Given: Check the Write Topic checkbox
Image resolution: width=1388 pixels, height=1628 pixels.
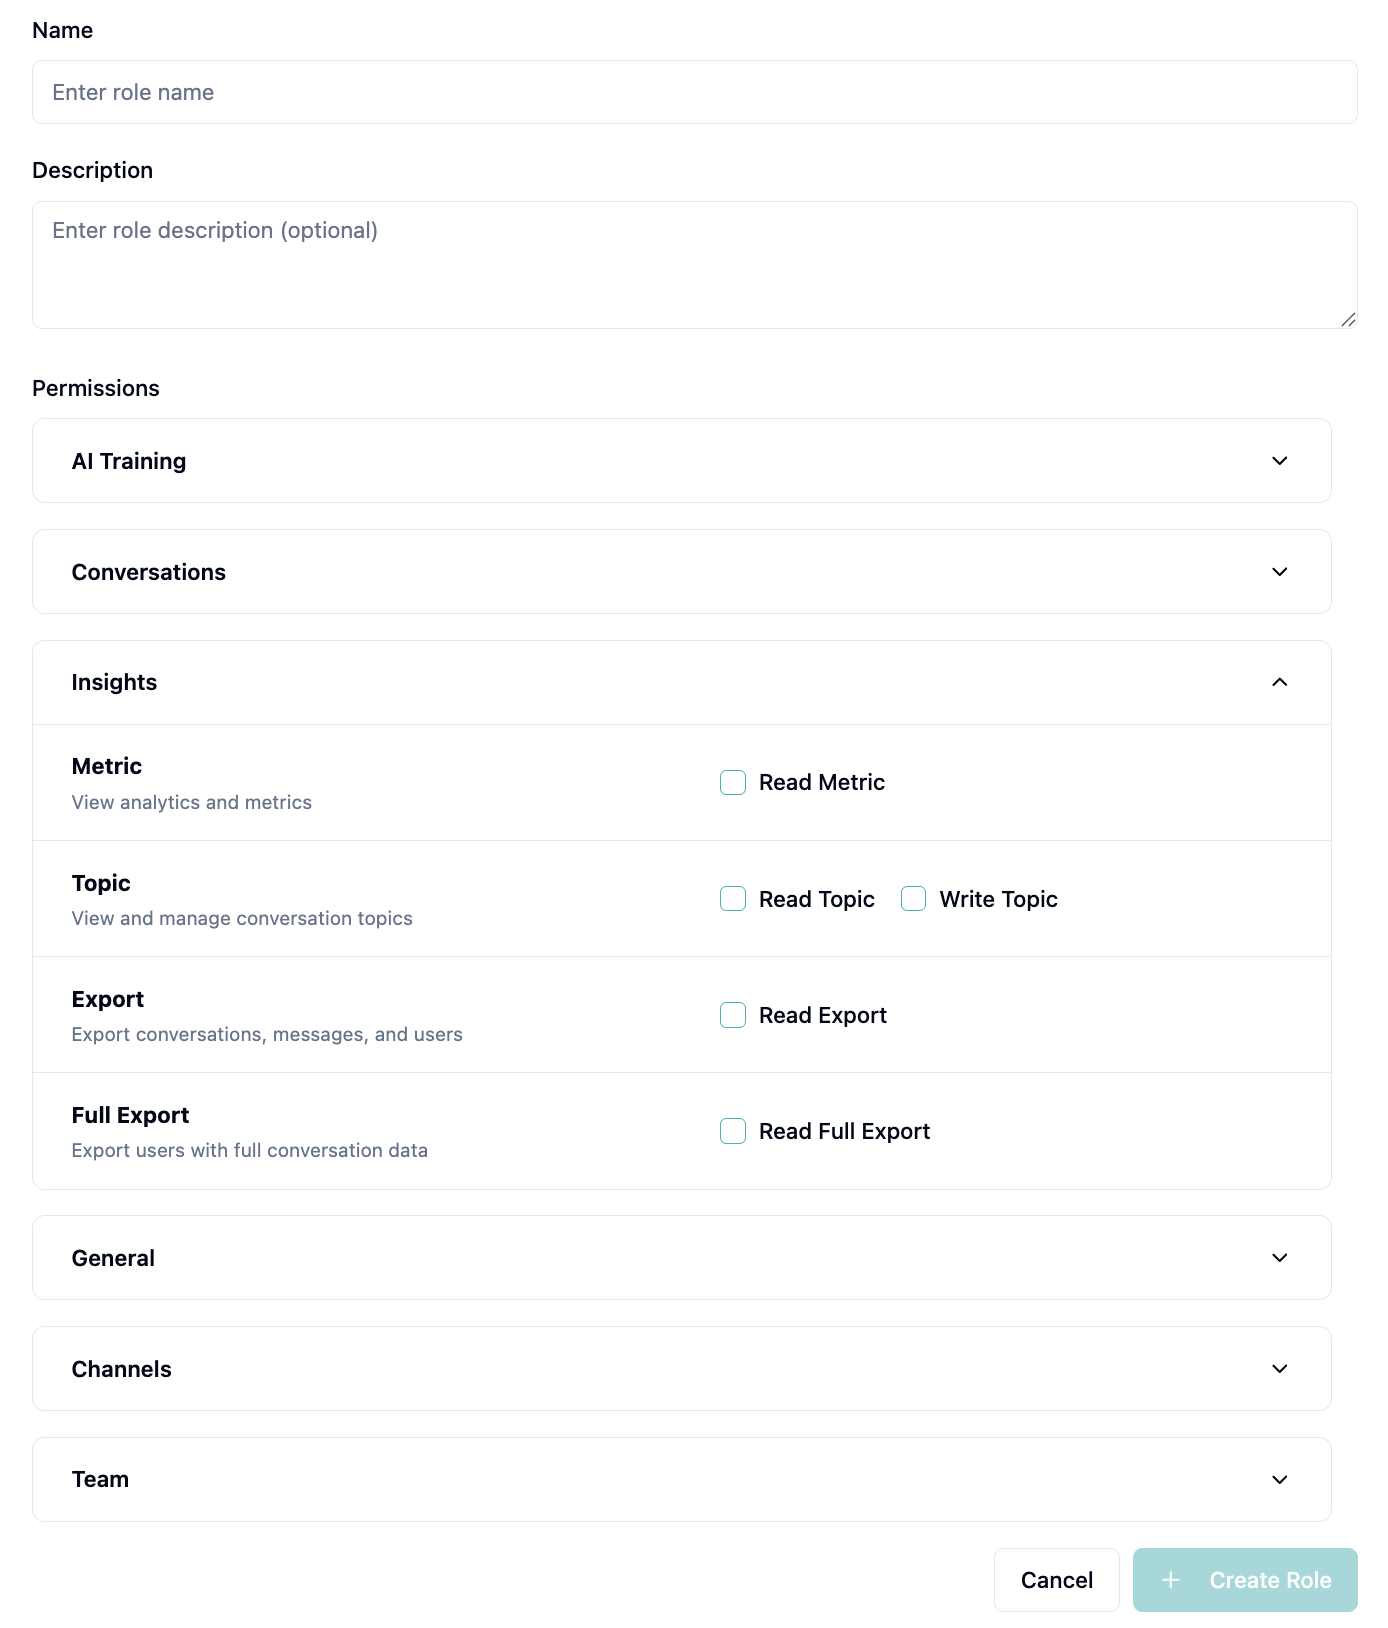Looking at the screenshot, I should [x=913, y=898].
